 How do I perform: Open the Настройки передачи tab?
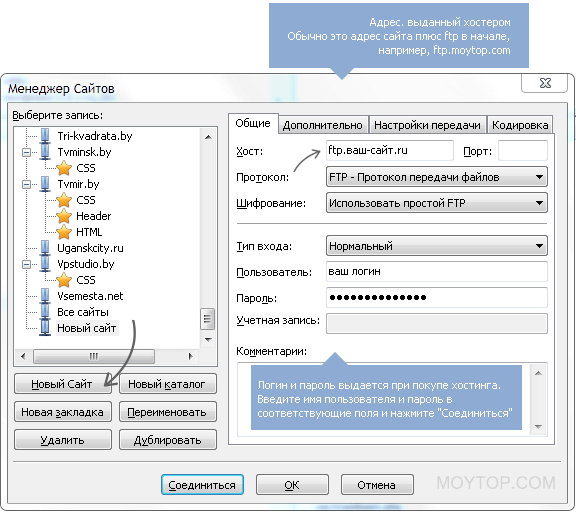[x=427, y=125]
